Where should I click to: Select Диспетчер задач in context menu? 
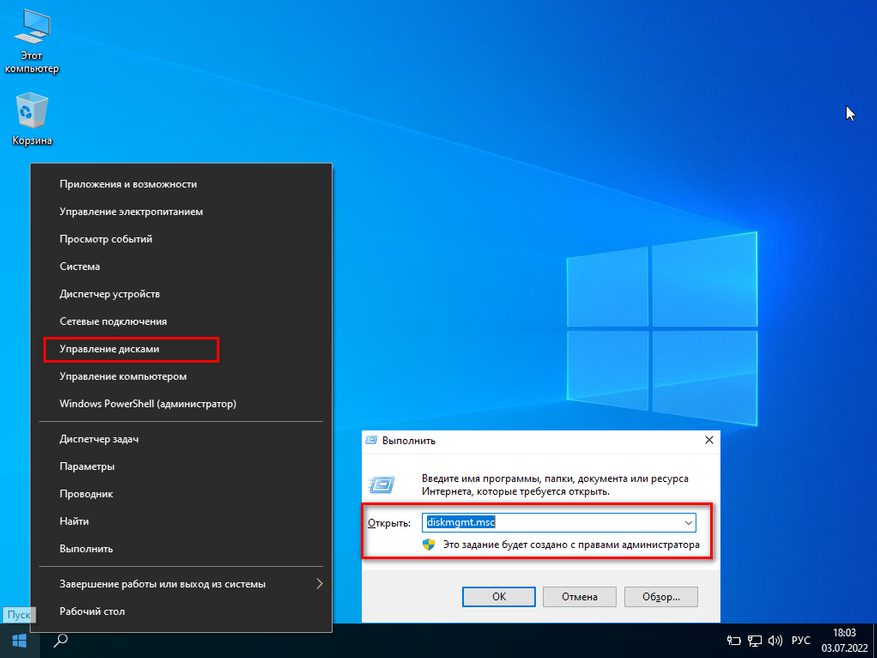click(x=98, y=439)
